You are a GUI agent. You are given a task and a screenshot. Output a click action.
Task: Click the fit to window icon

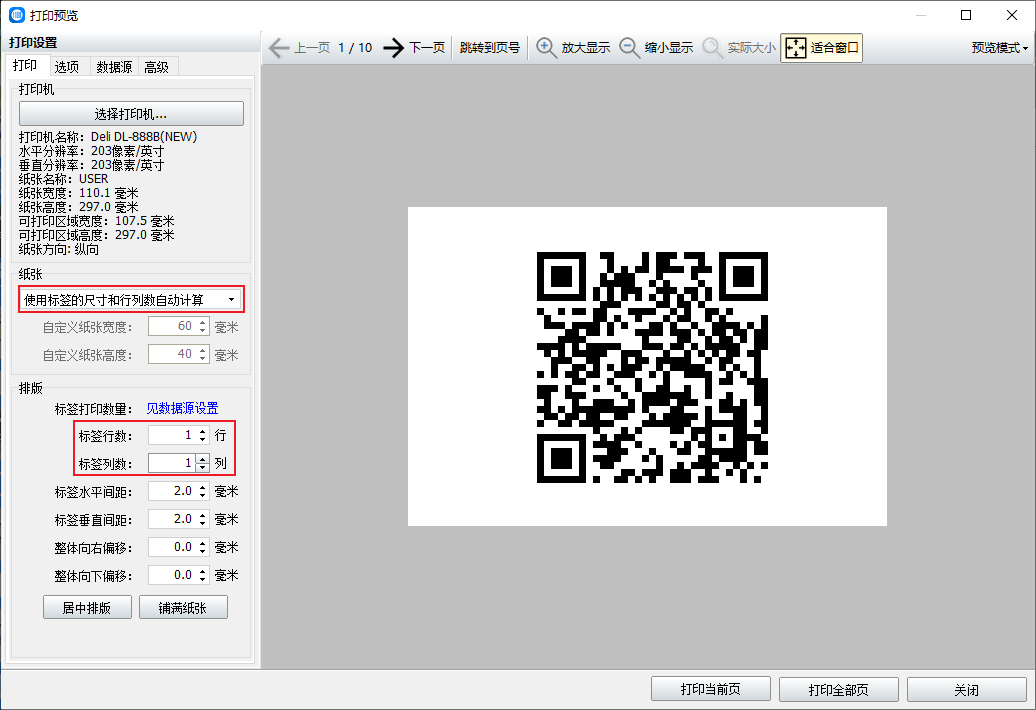coord(796,48)
